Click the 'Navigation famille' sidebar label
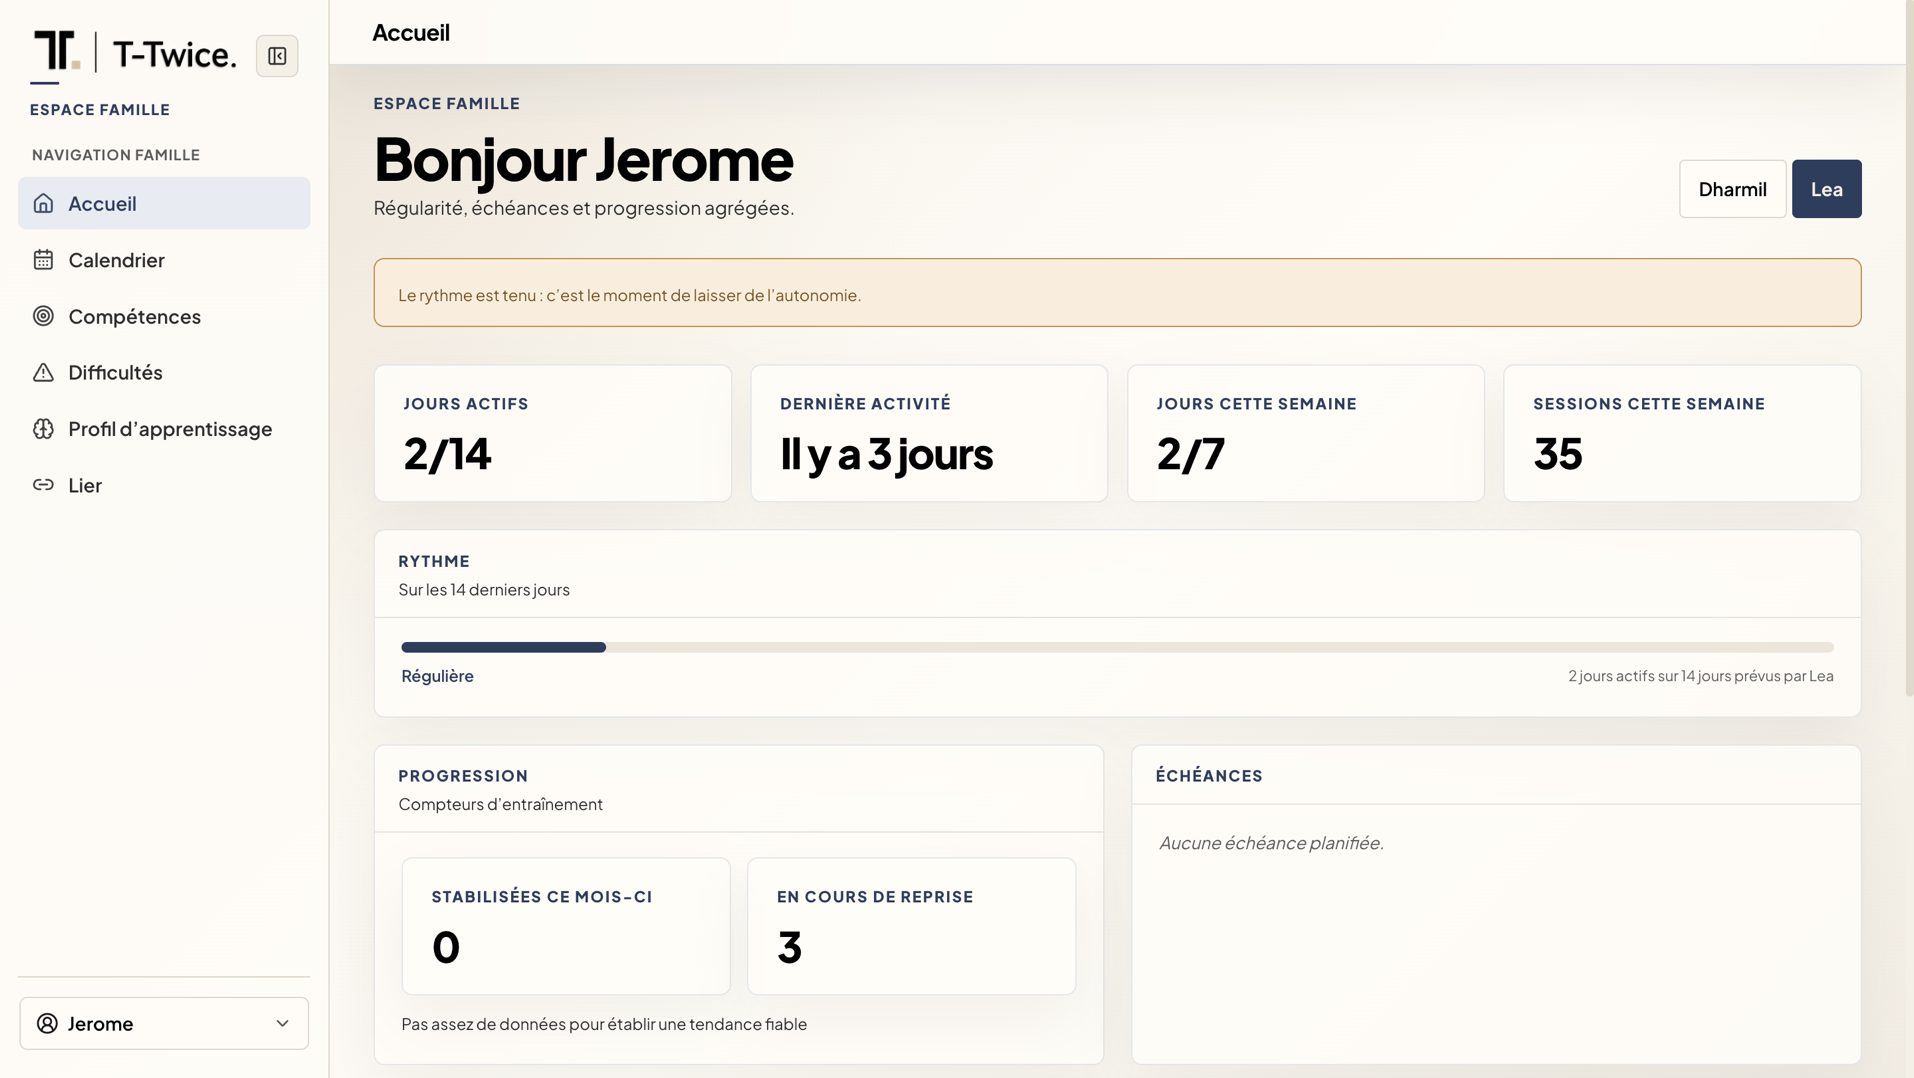The image size is (1914, 1078). pyautogui.click(x=116, y=155)
